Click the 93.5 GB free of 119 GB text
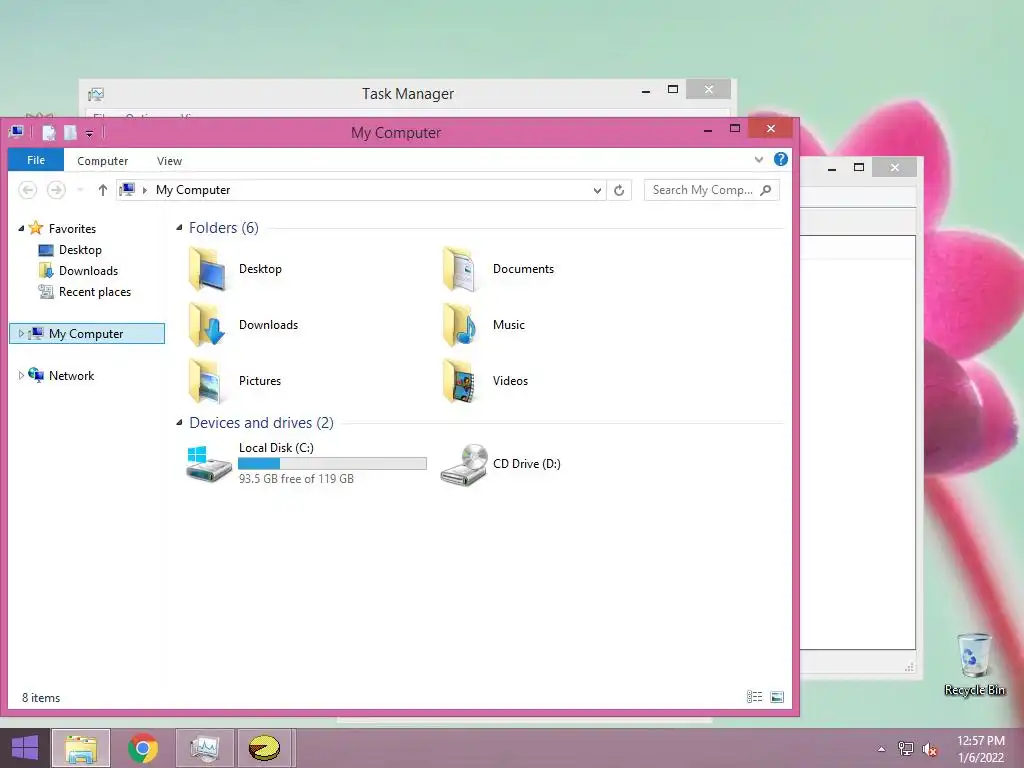Viewport: 1024px width, 768px height. point(296,479)
